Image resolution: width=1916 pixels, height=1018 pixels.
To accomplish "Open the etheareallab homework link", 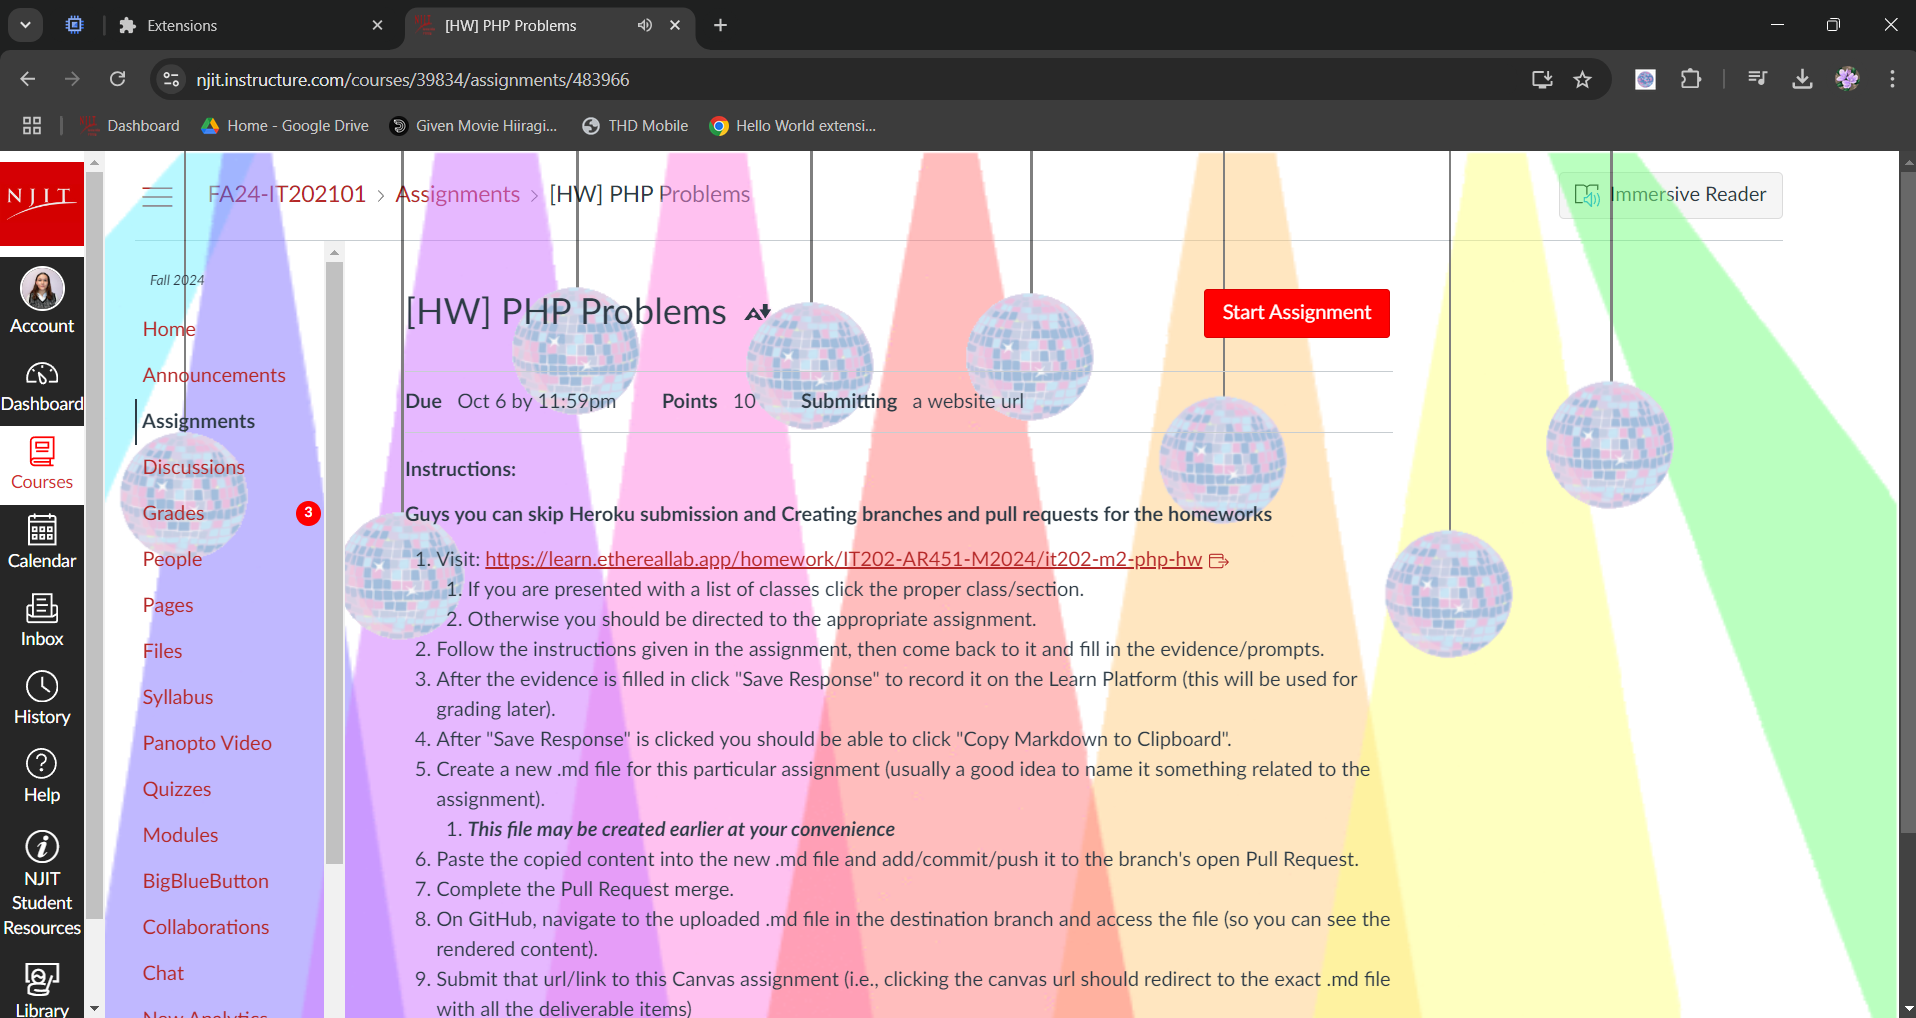I will pos(844,559).
